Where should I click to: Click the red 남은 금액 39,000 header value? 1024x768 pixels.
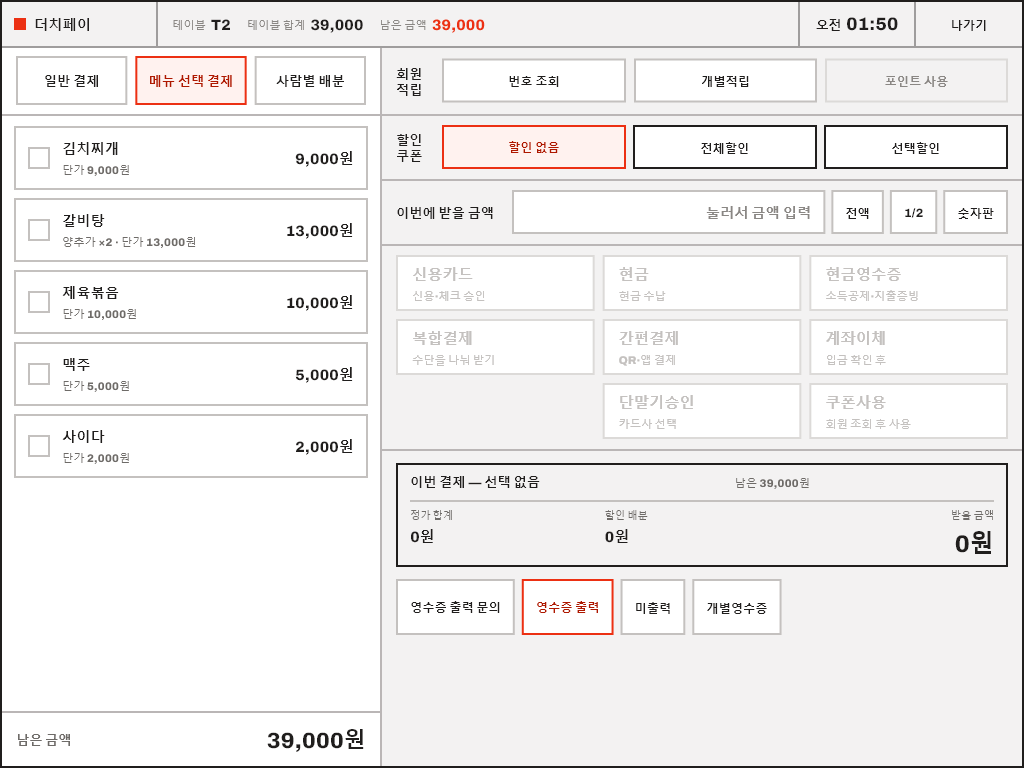point(458,25)
